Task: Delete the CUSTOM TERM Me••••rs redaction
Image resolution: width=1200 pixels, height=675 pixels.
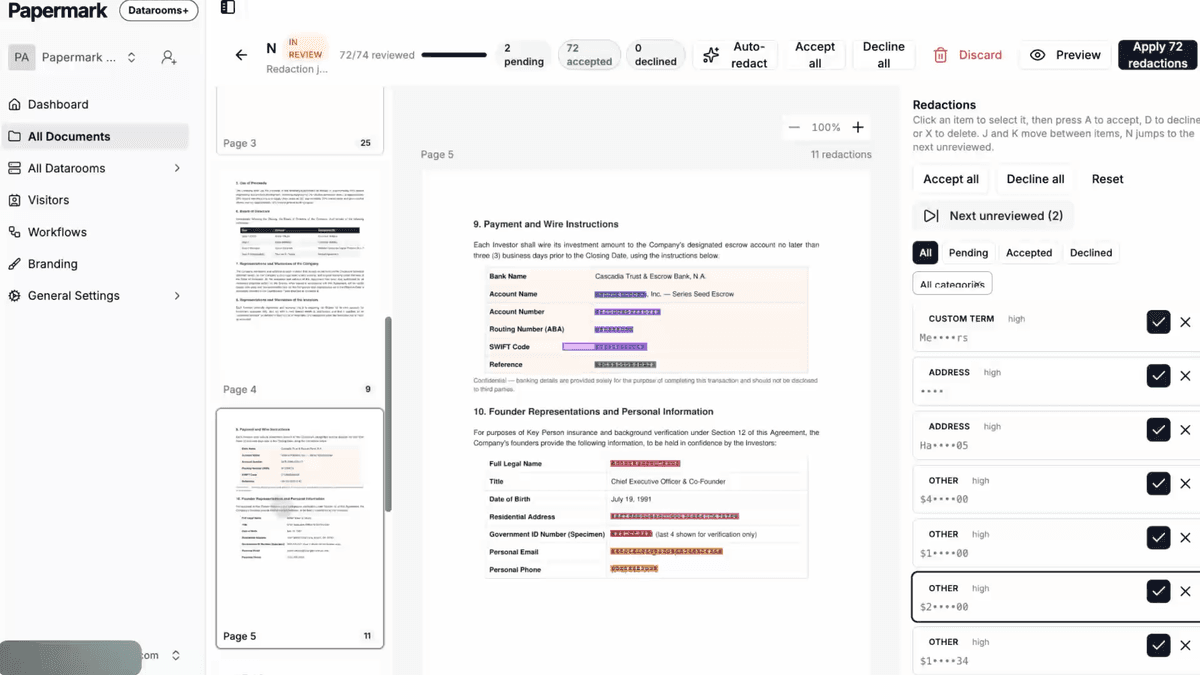Action: click(1186, 322)
